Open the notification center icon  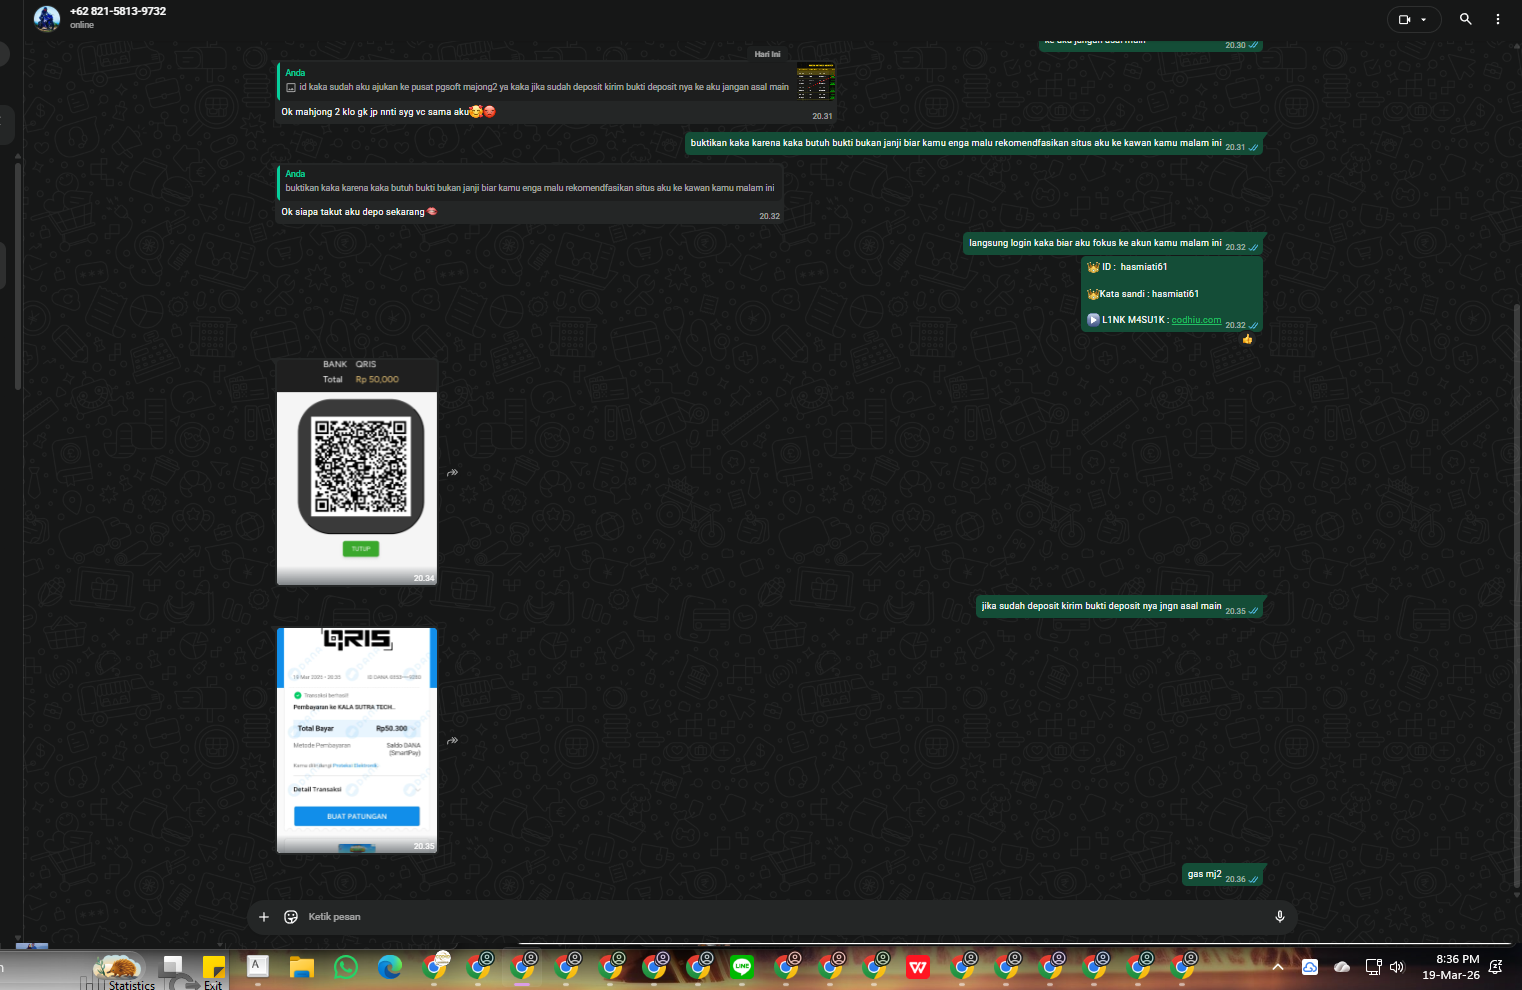point(1497,967)
